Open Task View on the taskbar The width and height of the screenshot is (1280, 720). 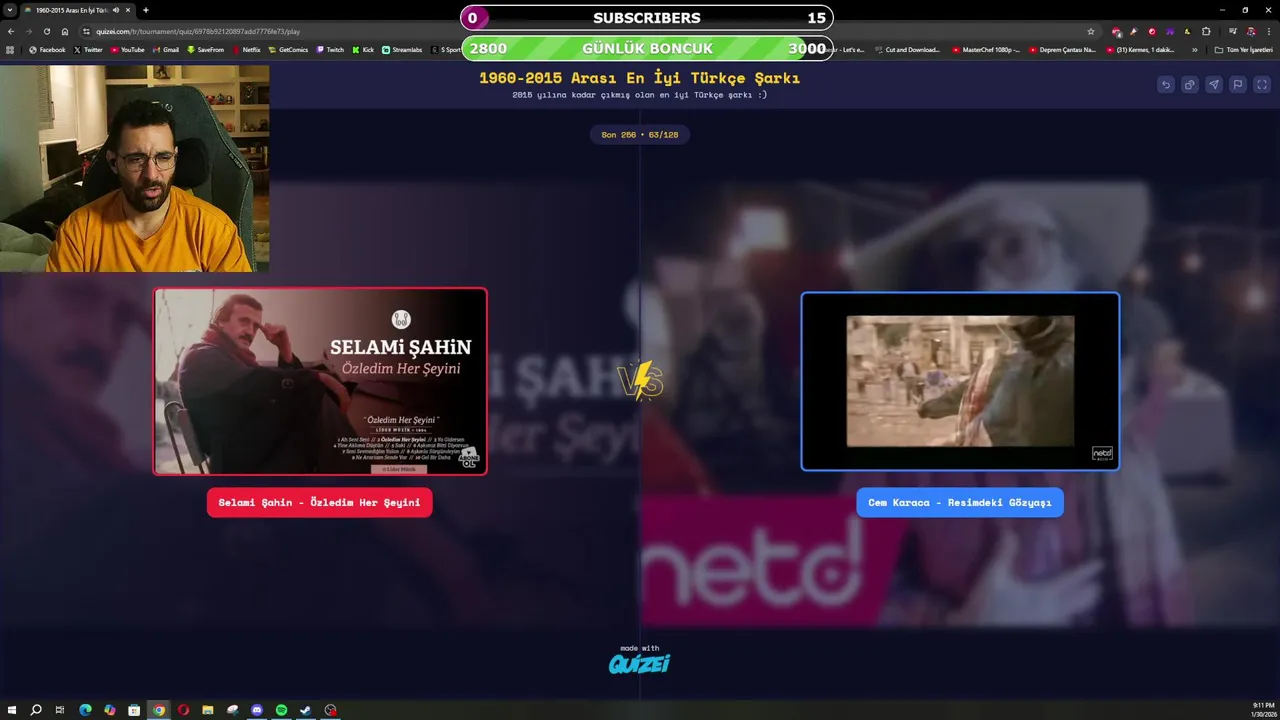(x=60, y=710)
